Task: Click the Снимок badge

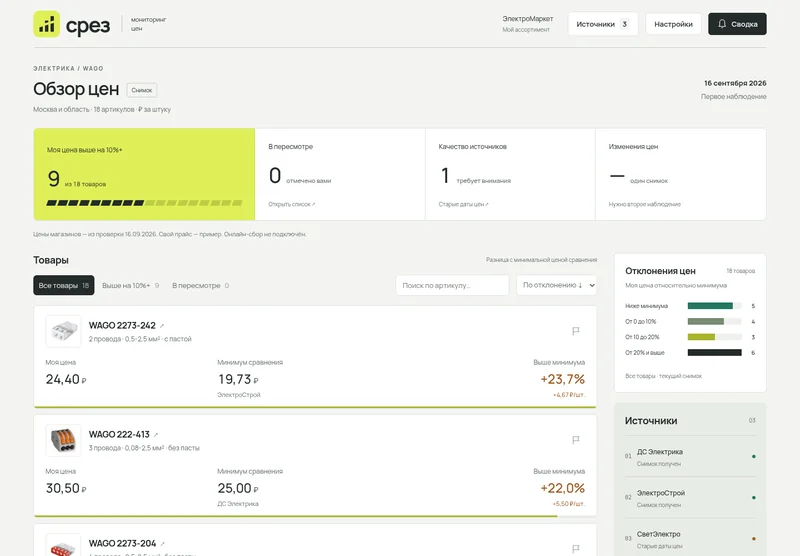Action: (x=142, y=90)
